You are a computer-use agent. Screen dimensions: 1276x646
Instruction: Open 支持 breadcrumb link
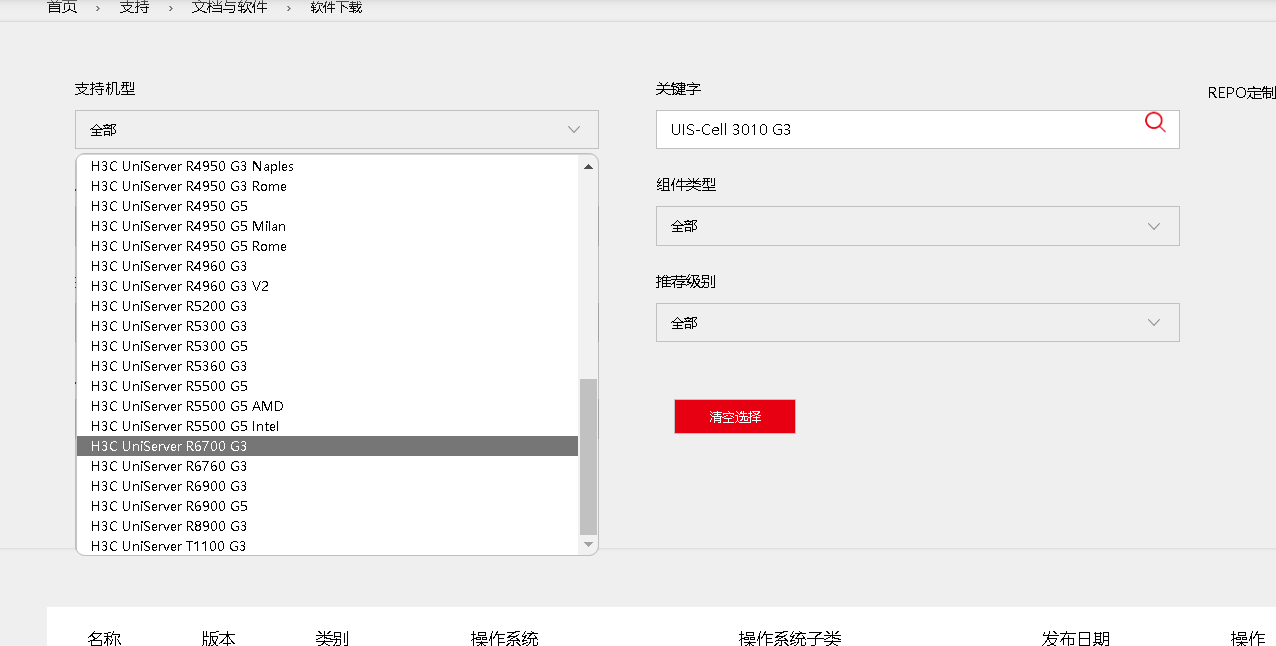134,7
